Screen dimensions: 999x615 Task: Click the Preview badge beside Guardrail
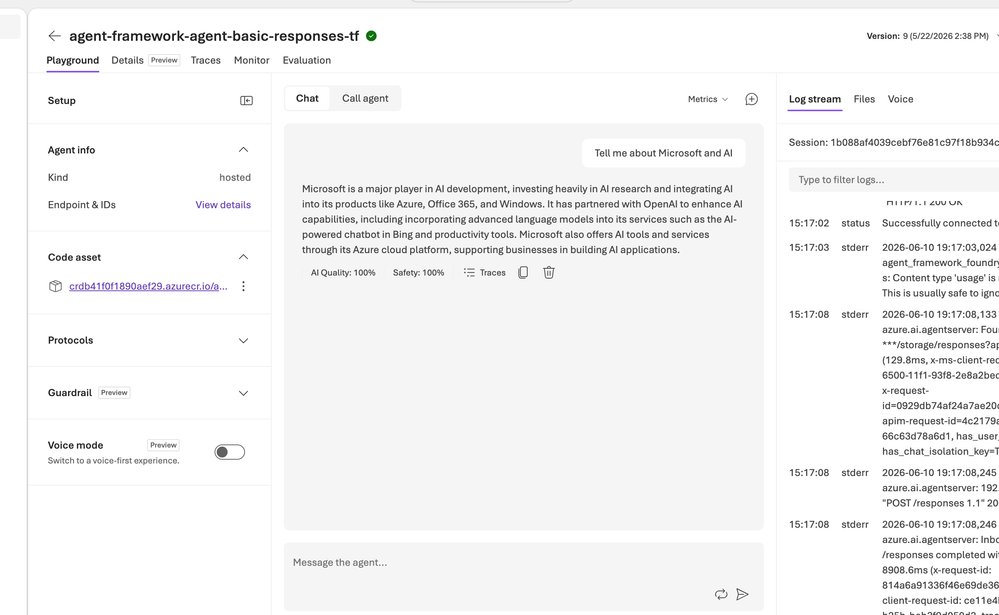tap(114, 393)
